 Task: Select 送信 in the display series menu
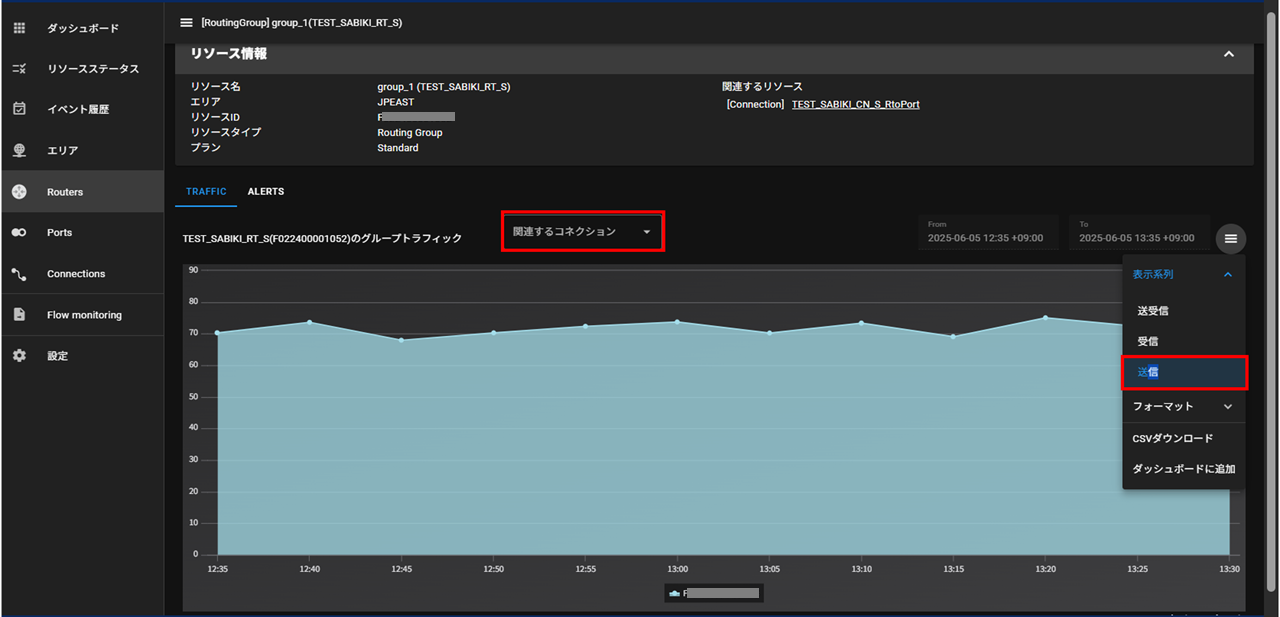(x=1149, y=372)
